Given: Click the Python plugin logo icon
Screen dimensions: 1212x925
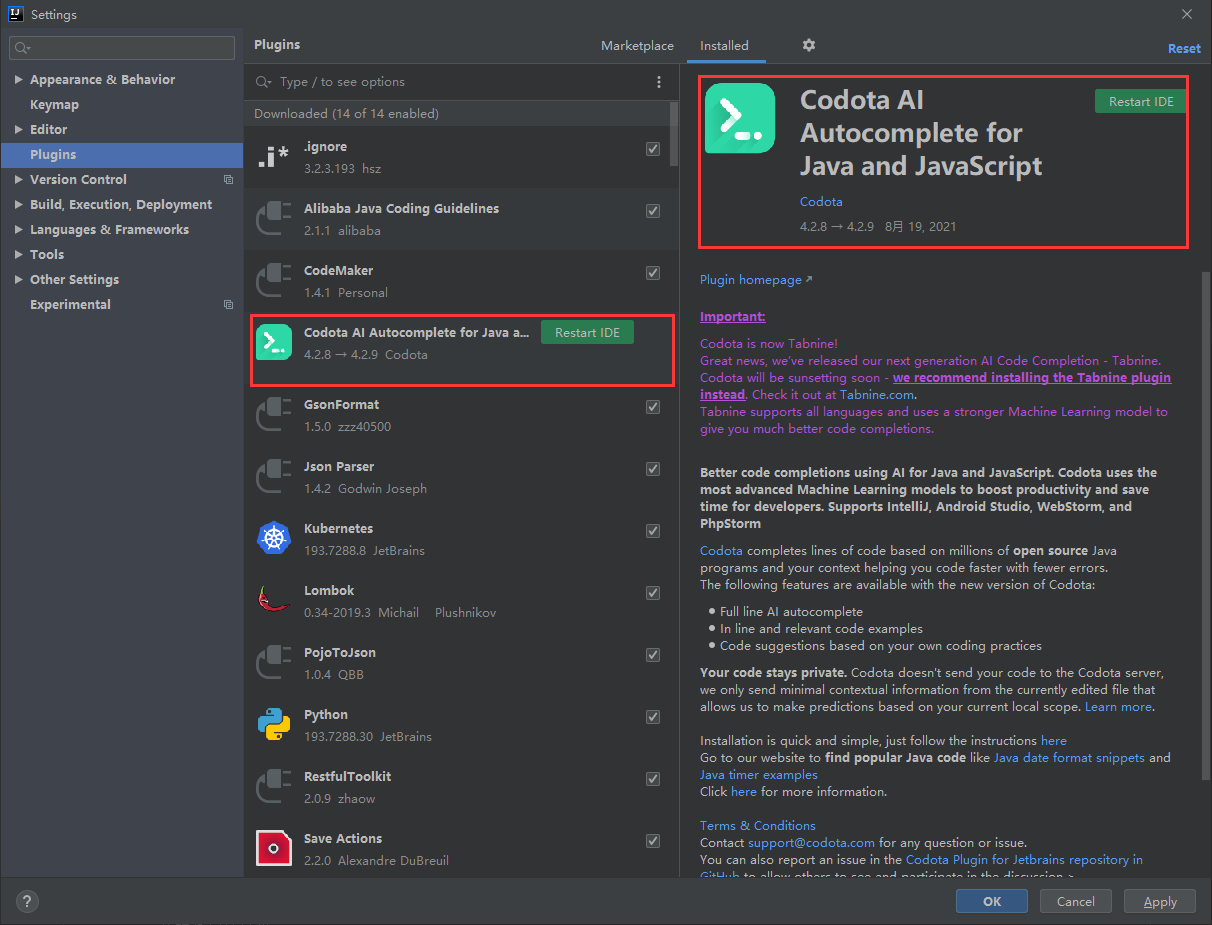Looking at the screenshot, I should tap(273, 725).
